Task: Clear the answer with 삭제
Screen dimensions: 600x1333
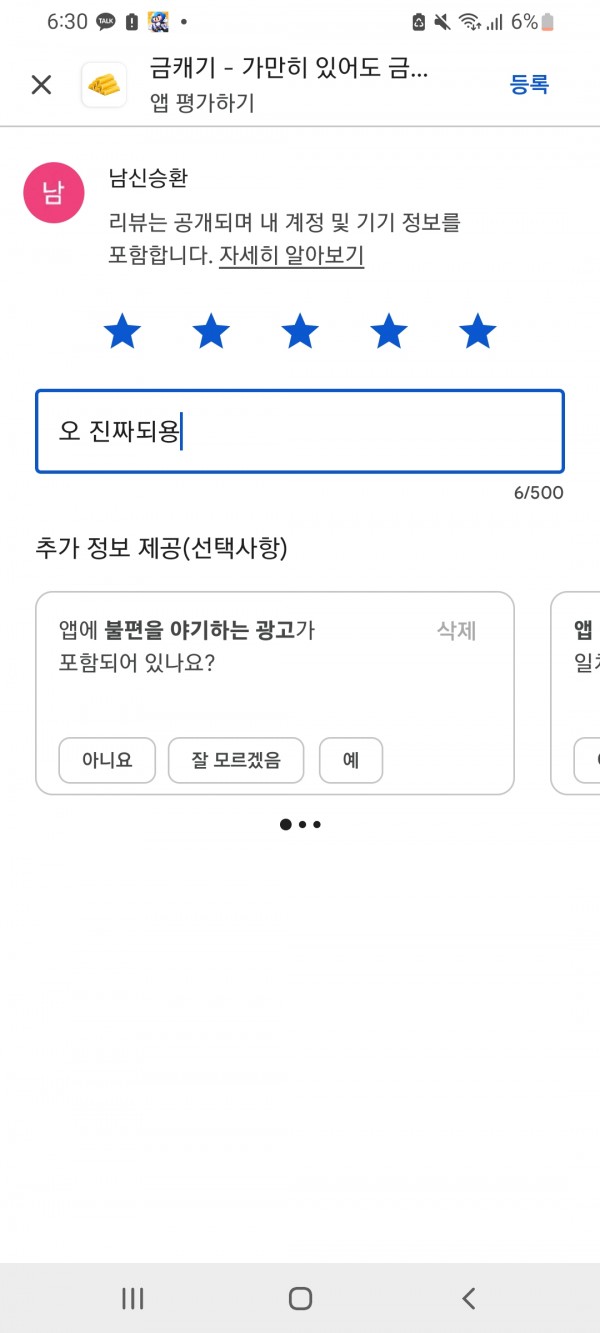Action: tap(456, 631)
